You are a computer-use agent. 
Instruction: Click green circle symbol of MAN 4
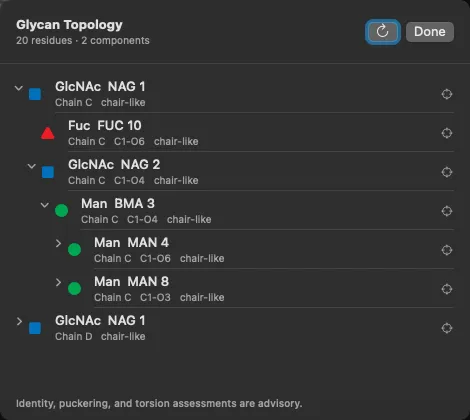(74, 250)
